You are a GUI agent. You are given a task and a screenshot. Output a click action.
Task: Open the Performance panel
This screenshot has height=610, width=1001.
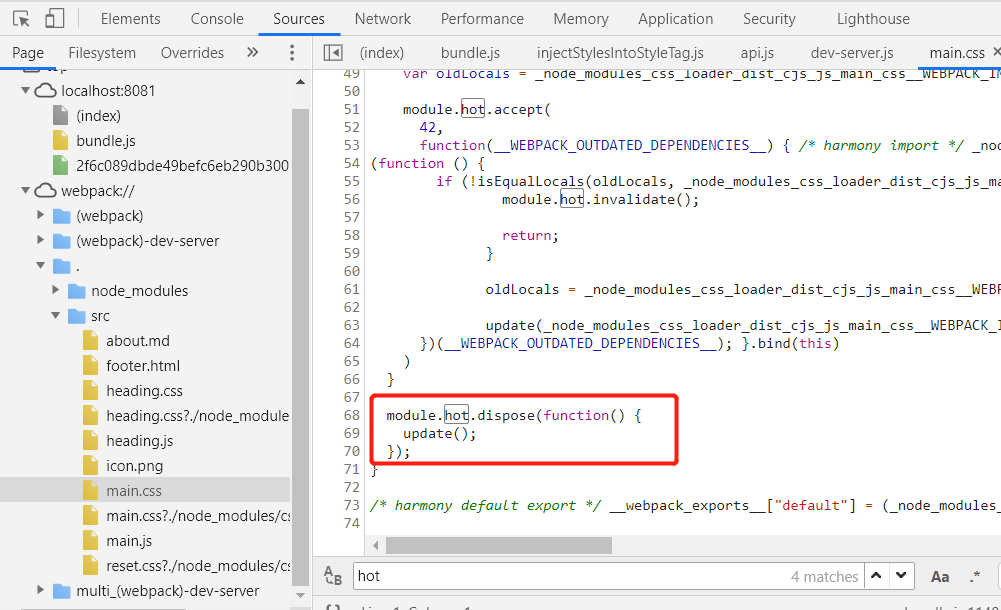coord(482,19)
